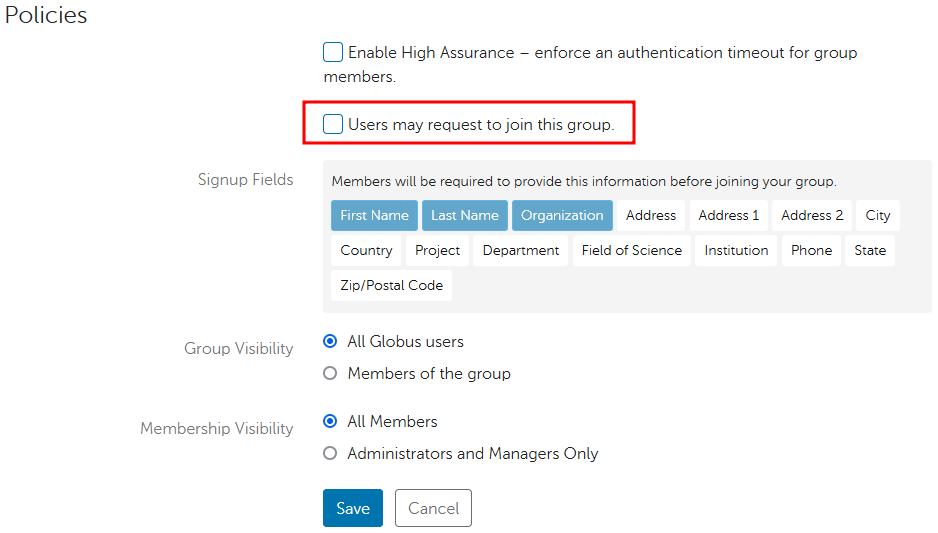Add Country to signup fields
The height and width of the screenshot is (533, 938).
click(x=366, y=250)
